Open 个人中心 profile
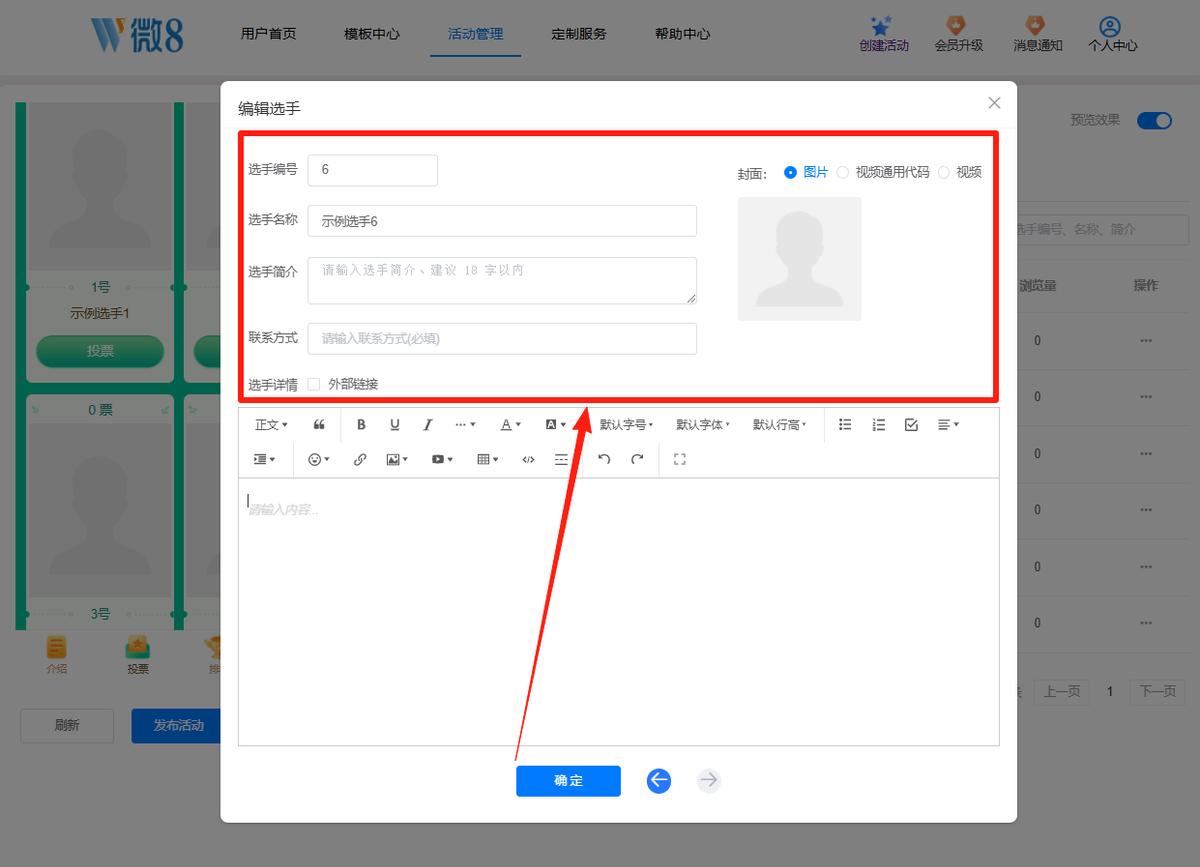Viewport: 1200px width, 867px height. coord(1112,35)
